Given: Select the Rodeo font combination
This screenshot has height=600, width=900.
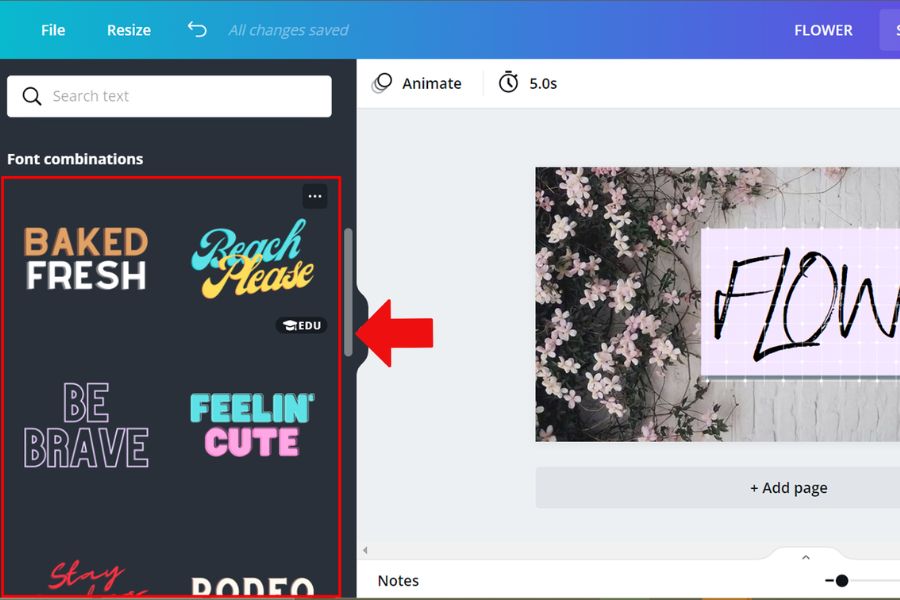Looking at the screenshot, I should pyautogui.click(x=252, y=586).
